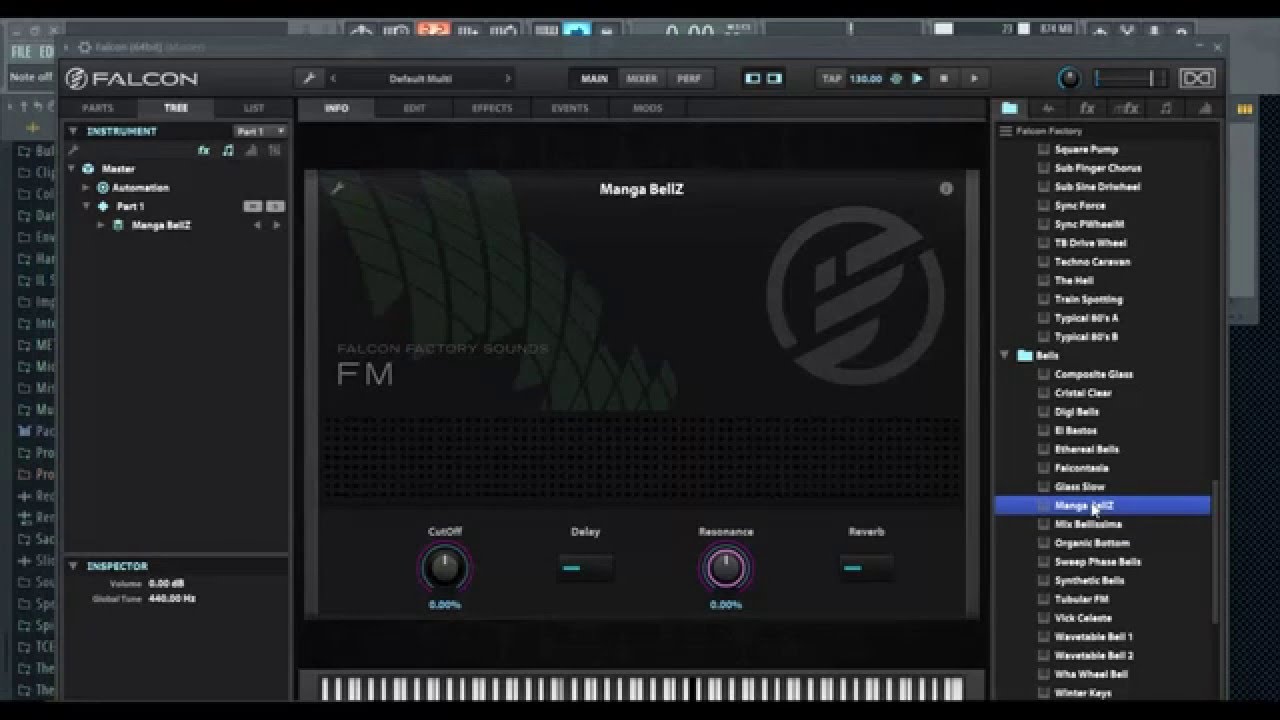Toggle the checkbox beside Tubular FM
The width and height of the screenshot is (1280, 720).
coord(1044,599)
